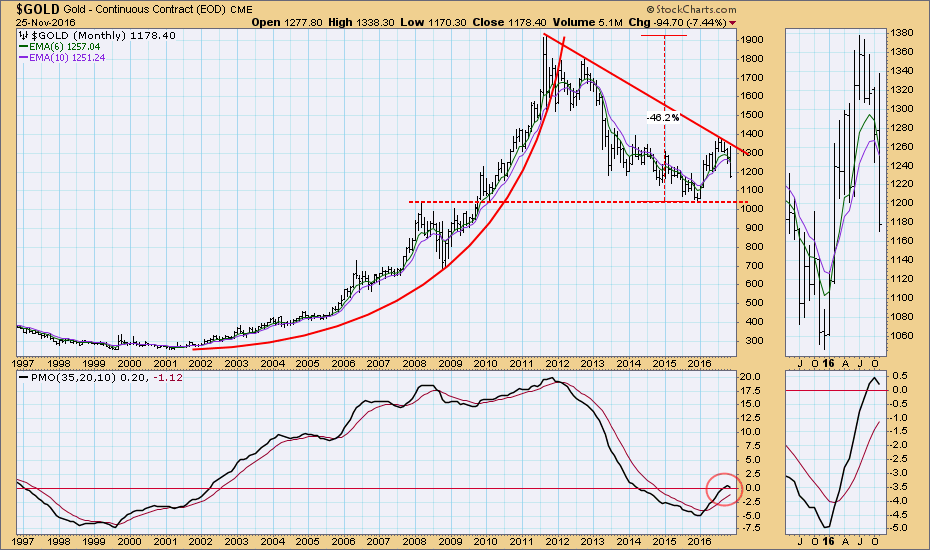Click the 25-Nov-2016 date label
This screenshot has height=550, width=930.
(x=46, y=23)
